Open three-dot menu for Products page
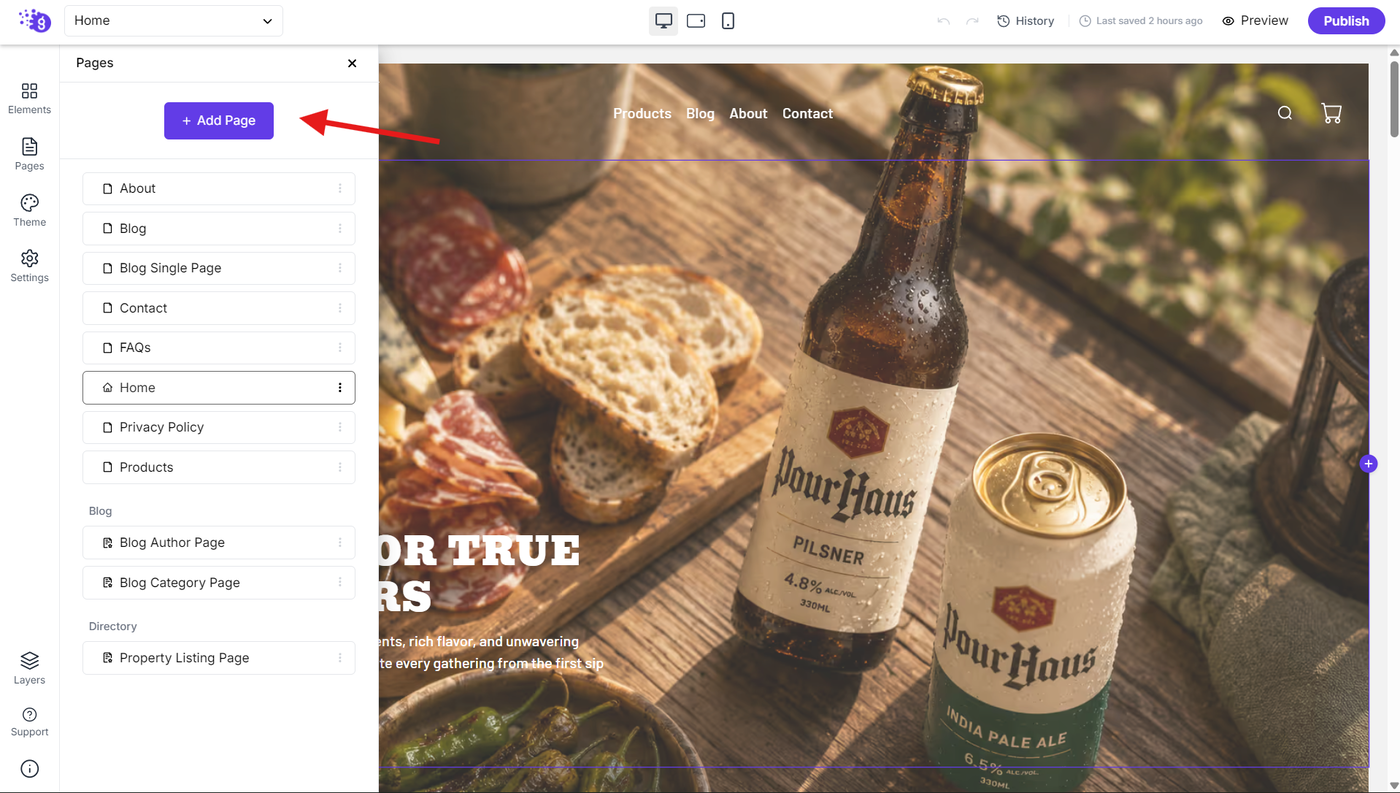This screenshot has height=793, width=1400. (340, 467)
